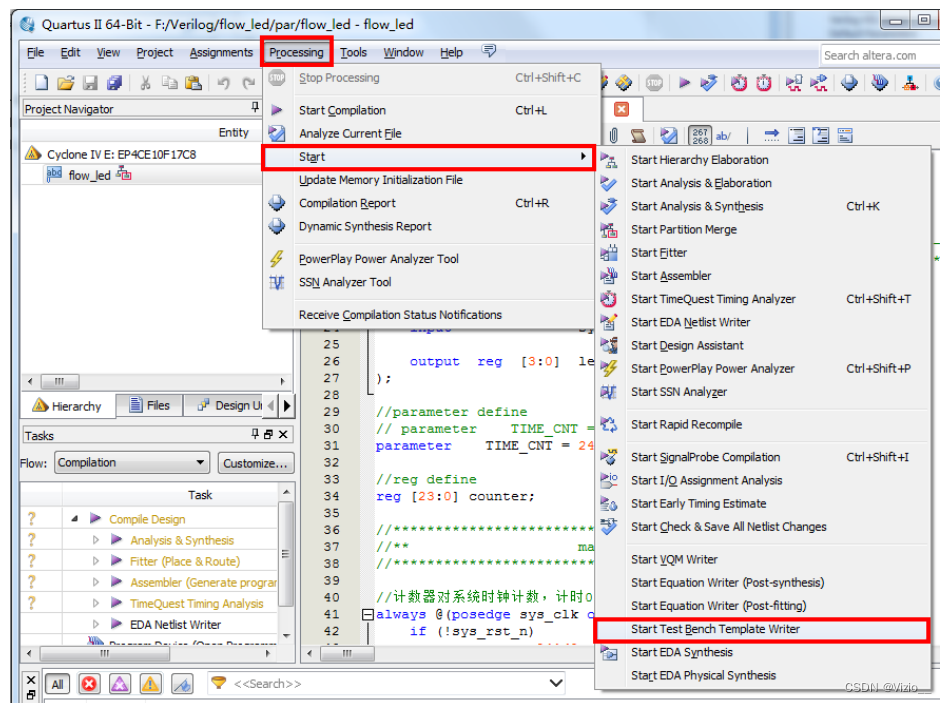This screenshot has height=703, width=947.
Task: Open PowerPlay Power Analyzer Tool
Action: [x=429, y=259]
